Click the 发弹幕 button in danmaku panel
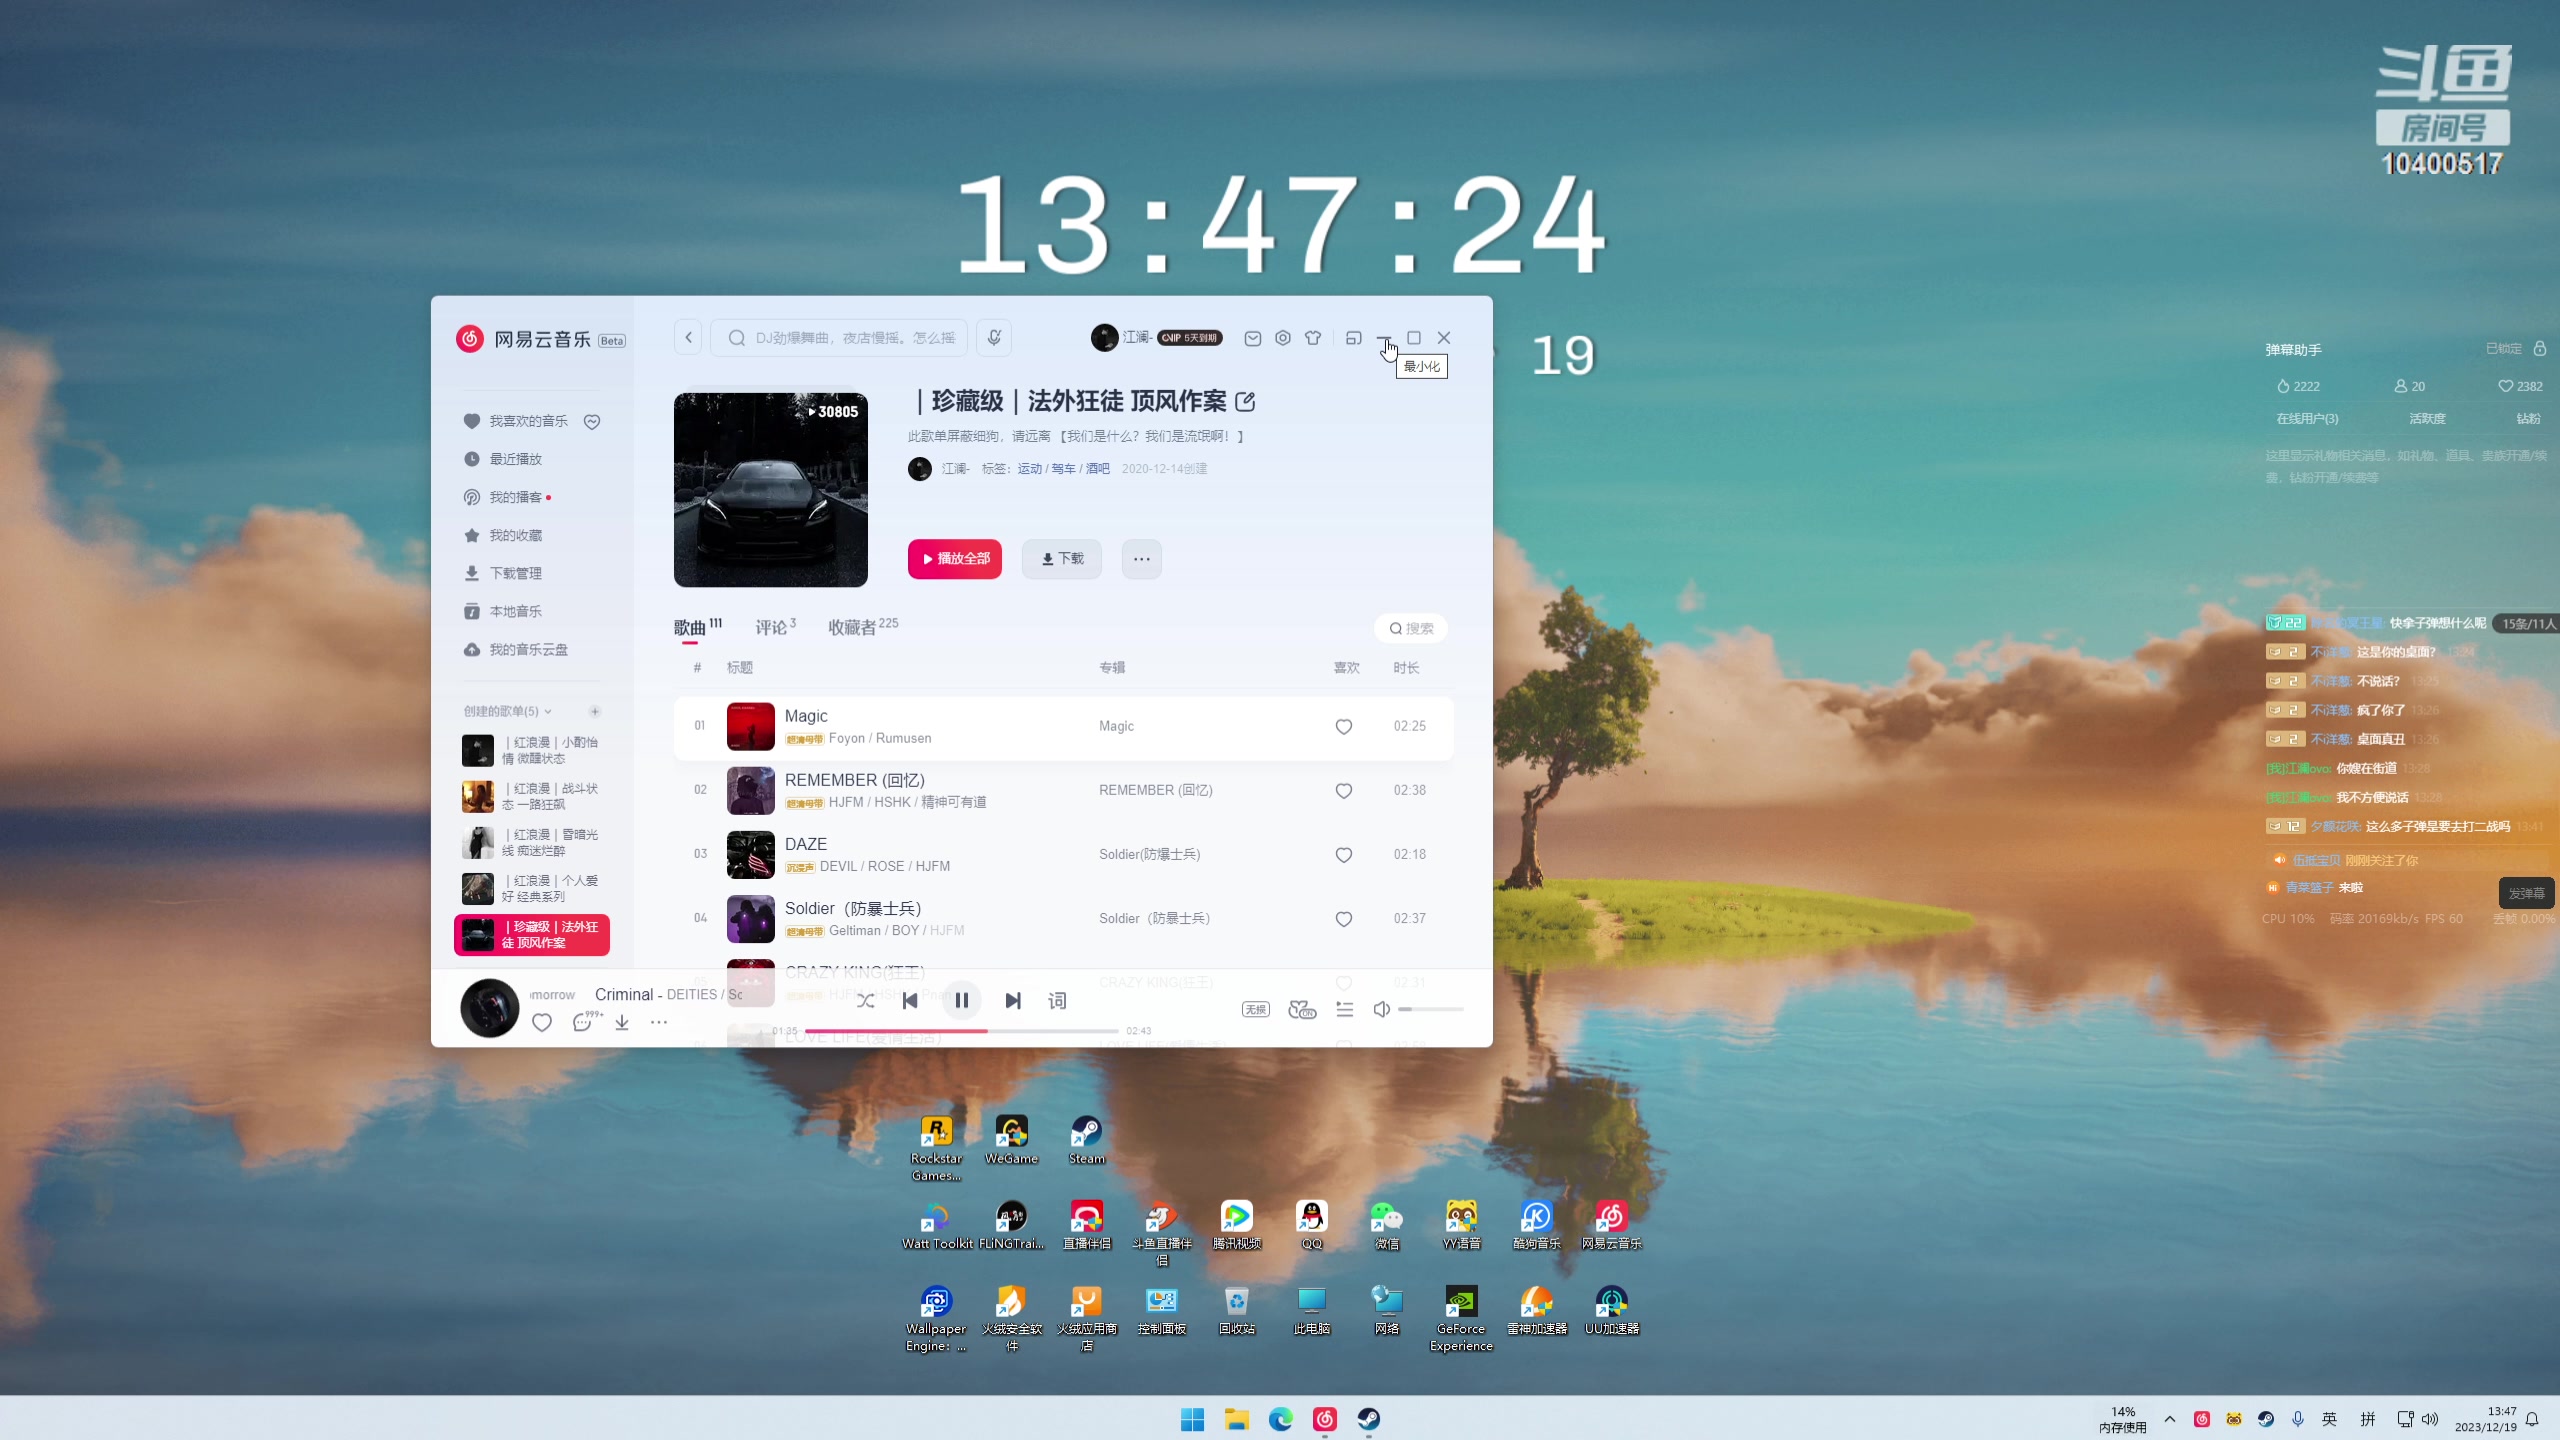Image resolution: width=2560 pixels, height=1440 pixels. [x=2526, y=893]
